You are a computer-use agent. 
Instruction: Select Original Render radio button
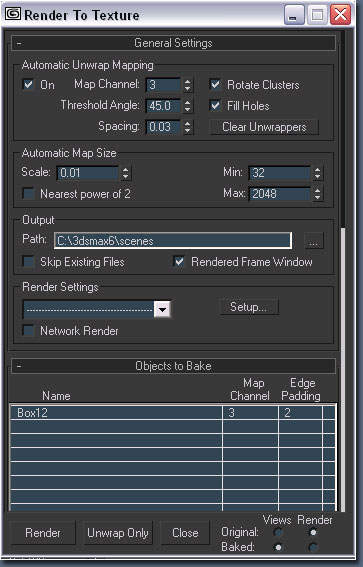pos(313,532)
